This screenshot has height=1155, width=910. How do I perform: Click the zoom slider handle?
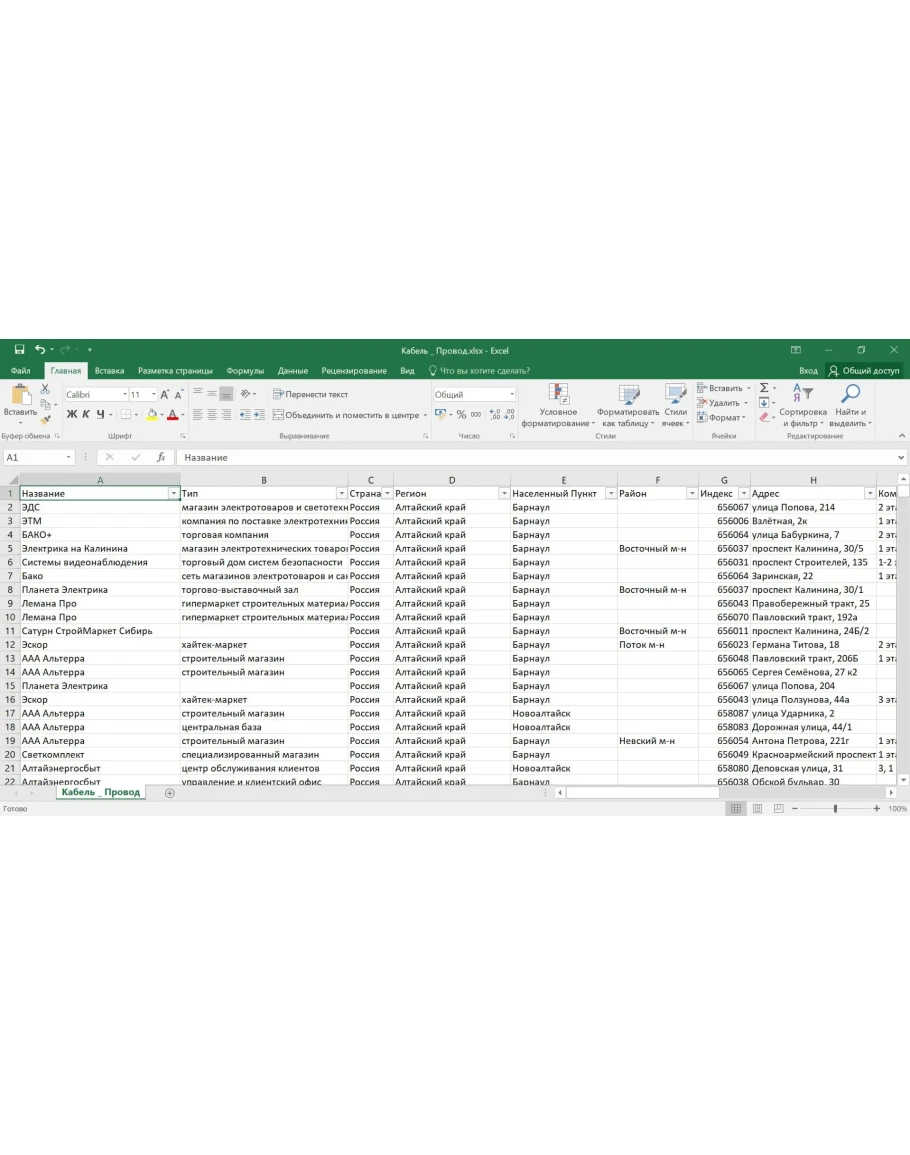[x=835, y=809]
